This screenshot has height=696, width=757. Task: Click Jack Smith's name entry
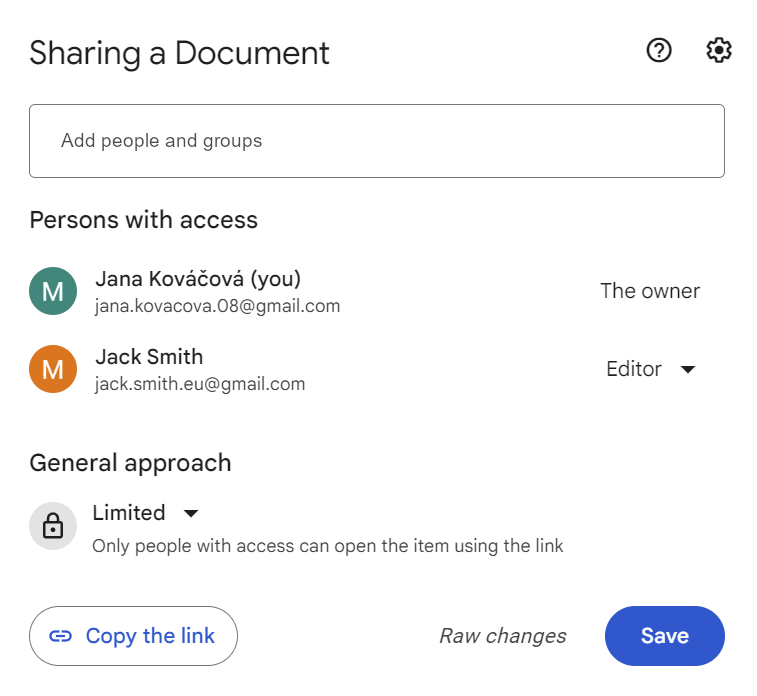coord(149,357)
